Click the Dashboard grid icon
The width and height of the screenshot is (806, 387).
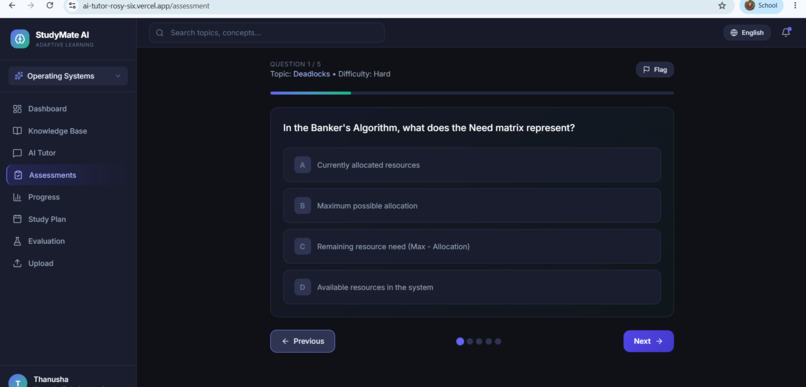coord(17,109)
